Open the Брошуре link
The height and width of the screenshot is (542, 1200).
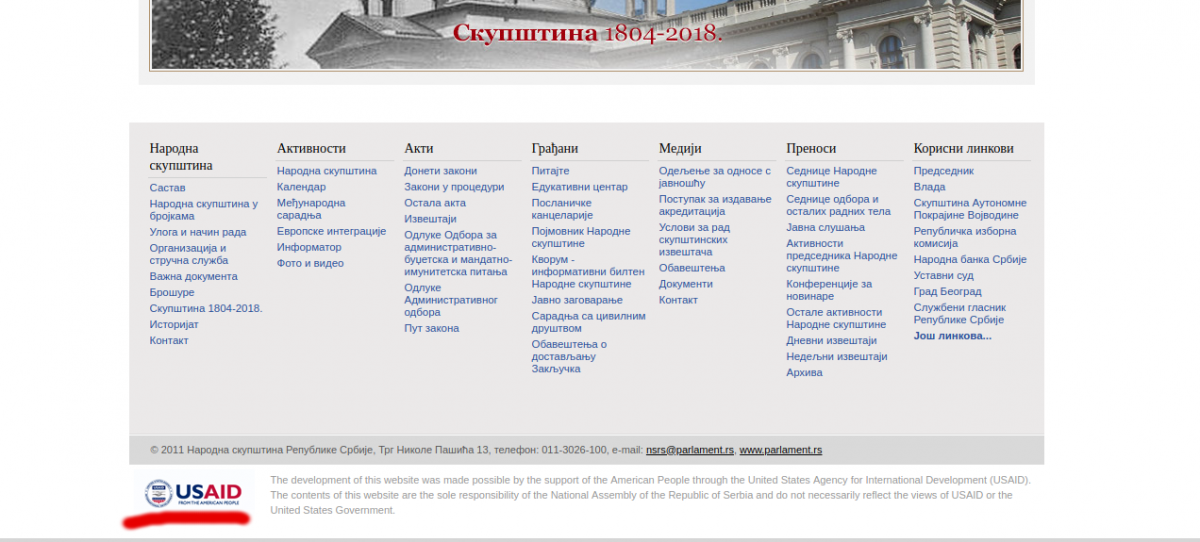pos(172,292)
